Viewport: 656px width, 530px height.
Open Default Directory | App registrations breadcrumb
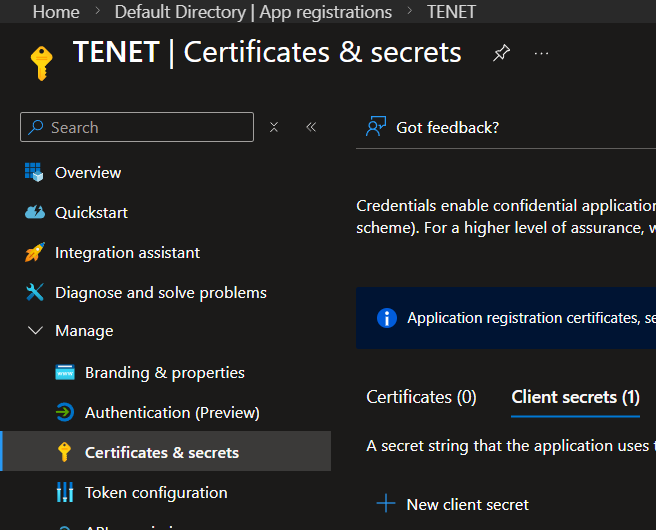point(253,12)
